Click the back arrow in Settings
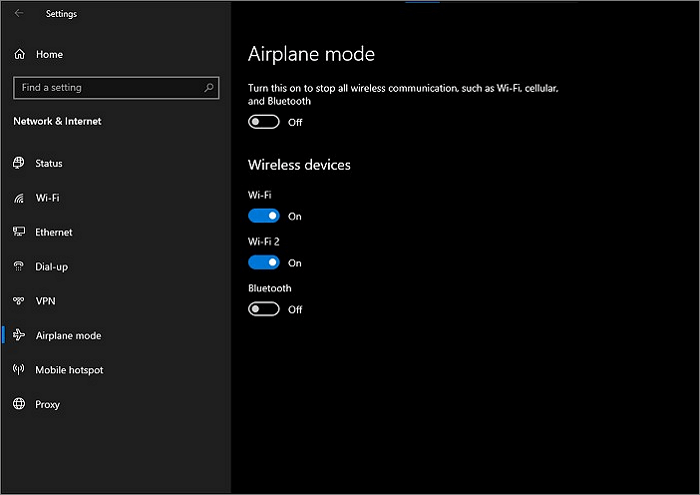The image size is (700, 495). click(19, 13)
